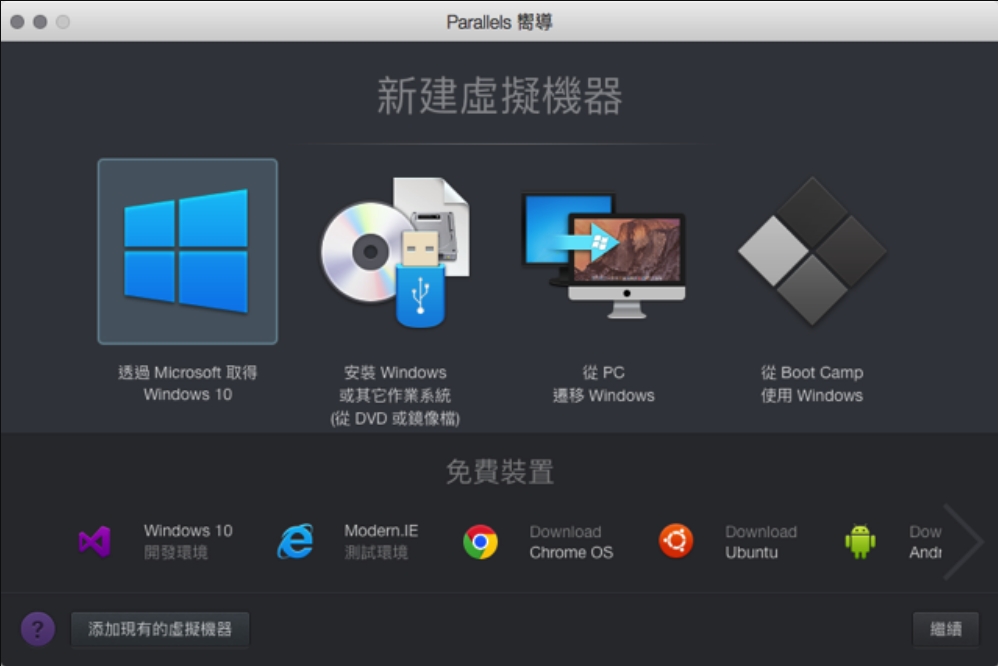Click the 從 Boot Camp 使用 Windows label

pos(812,384)
